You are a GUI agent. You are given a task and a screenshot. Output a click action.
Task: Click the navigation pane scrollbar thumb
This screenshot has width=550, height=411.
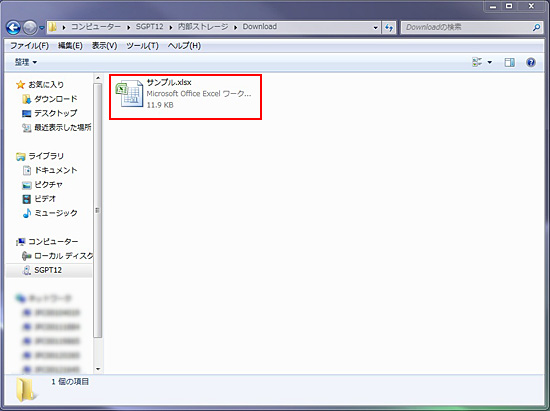pos(98,210)
